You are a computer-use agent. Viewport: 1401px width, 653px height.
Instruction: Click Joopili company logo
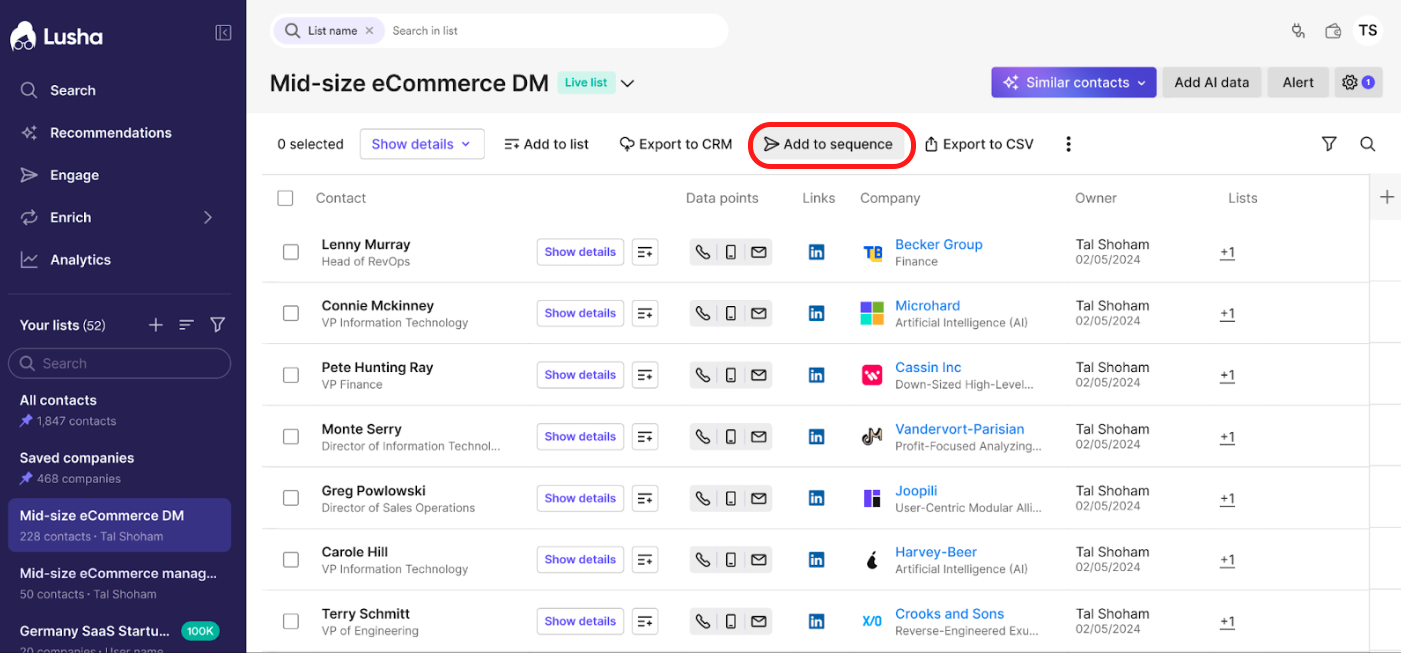click(x=872, y=498)
